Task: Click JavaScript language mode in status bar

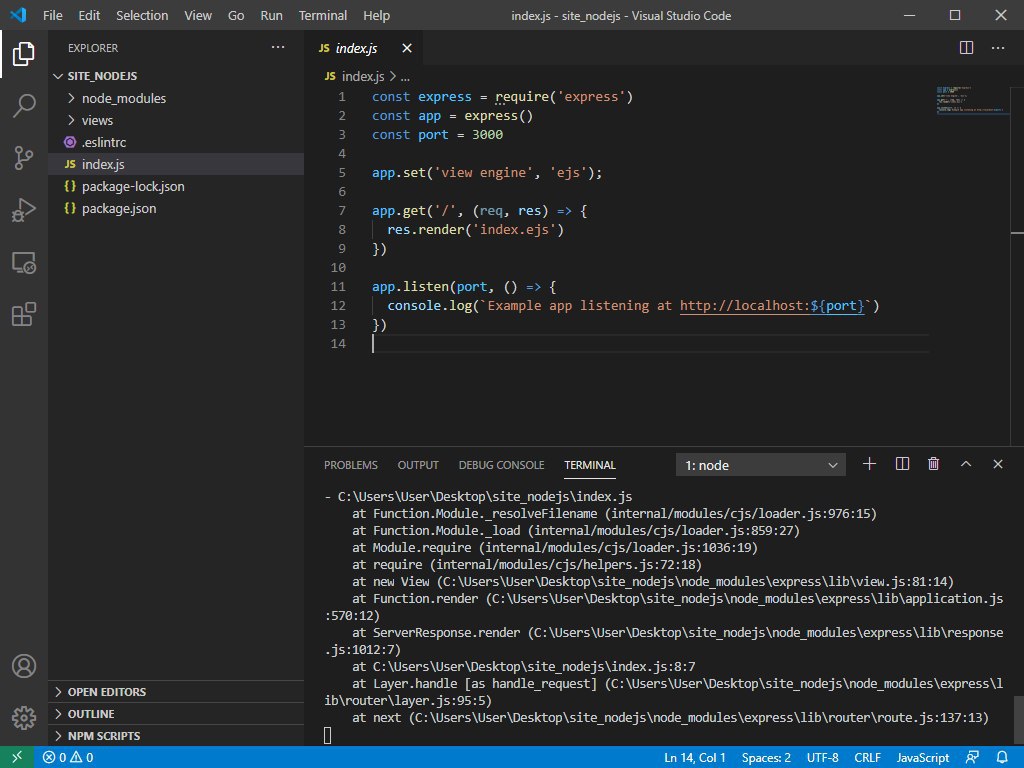Action: [x=922, y=758]
